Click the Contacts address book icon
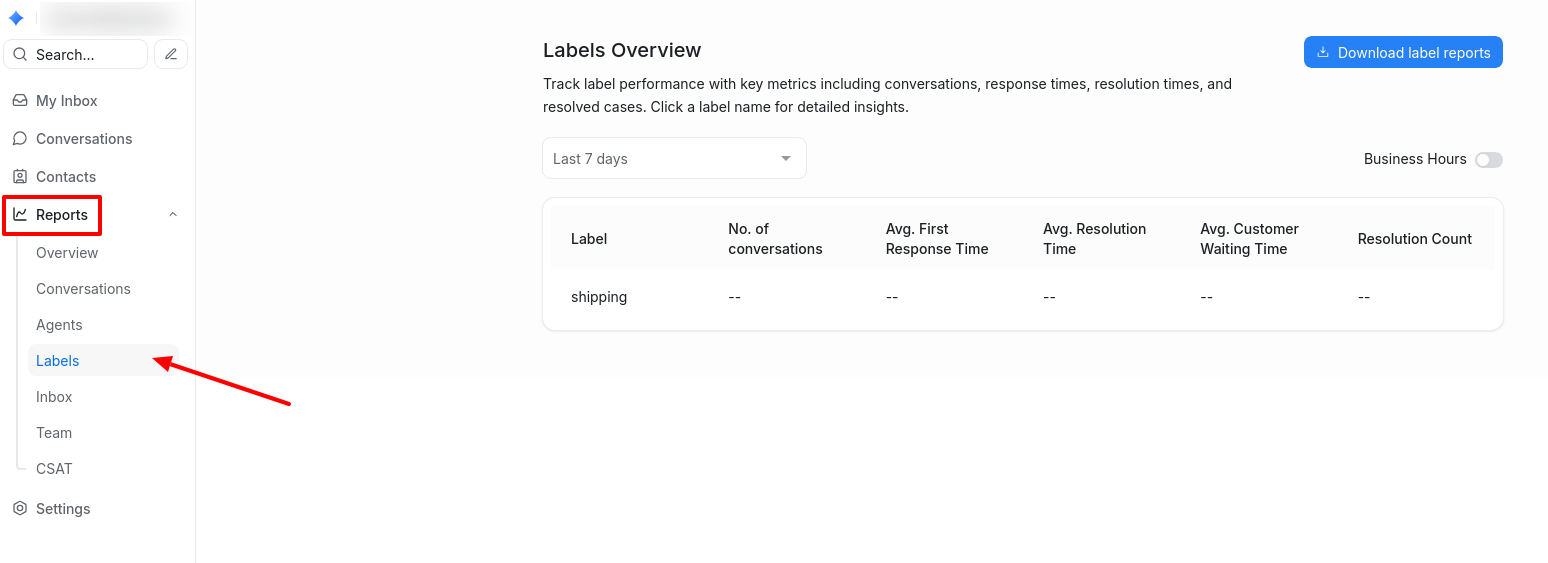 pos(20,177)
